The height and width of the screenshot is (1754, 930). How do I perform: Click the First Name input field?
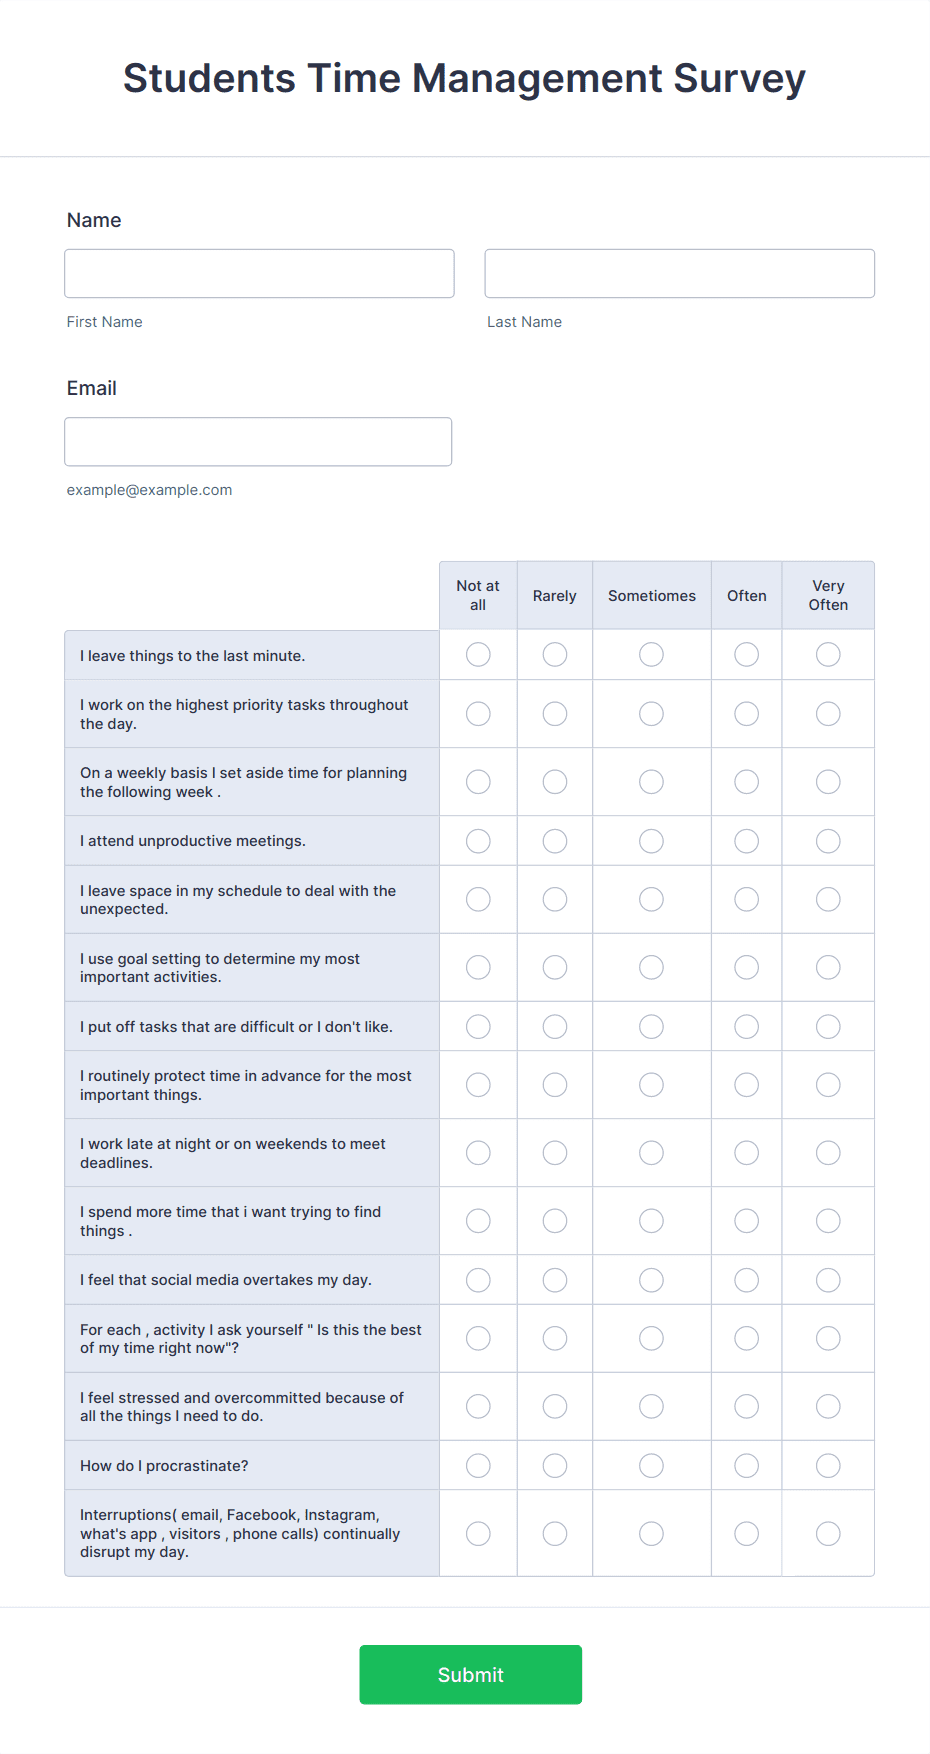(258, 273)
